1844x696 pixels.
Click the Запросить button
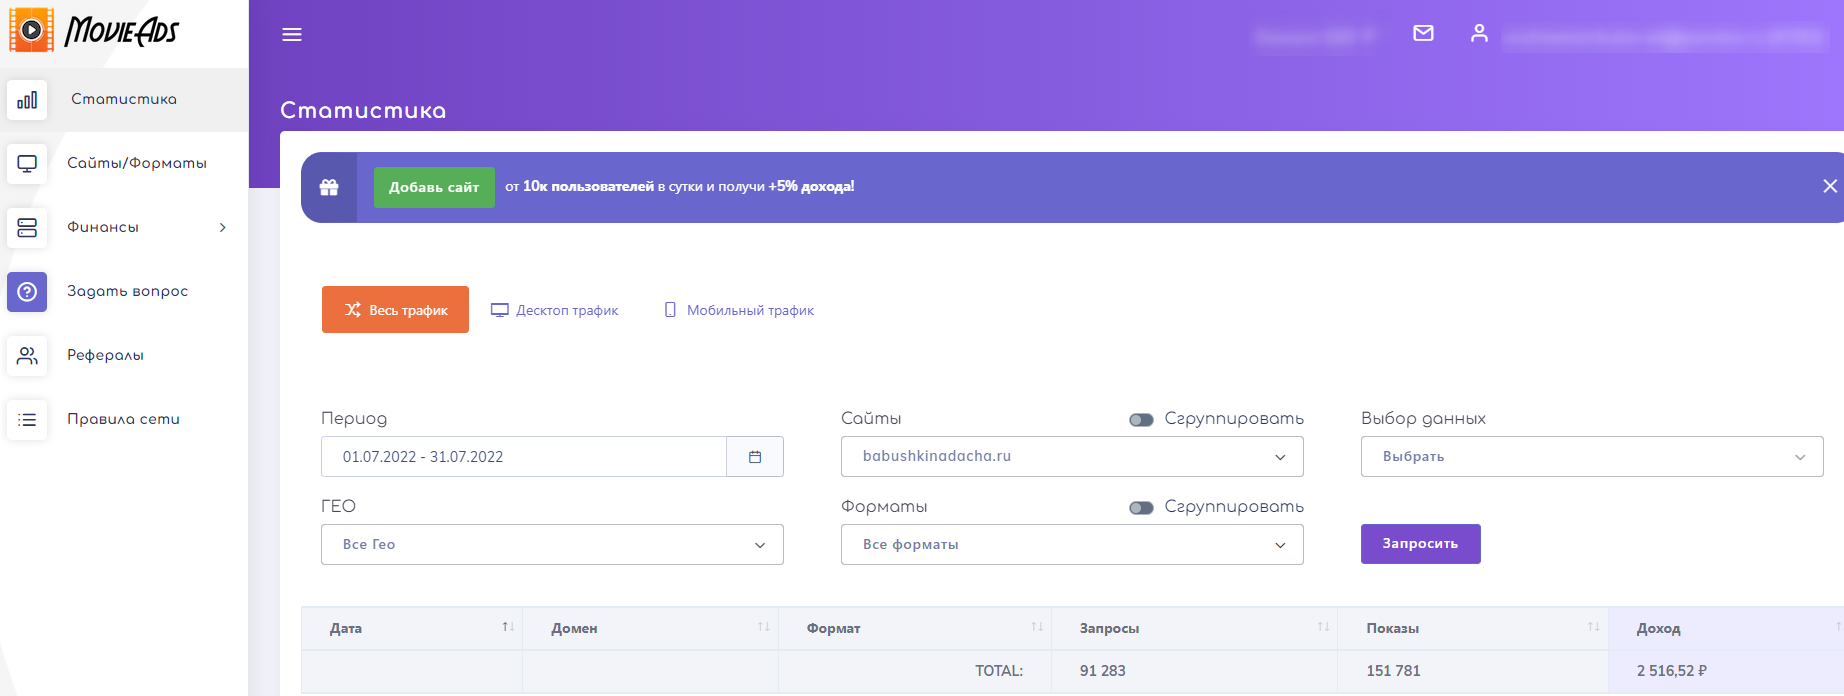(x=1420, y=544)
